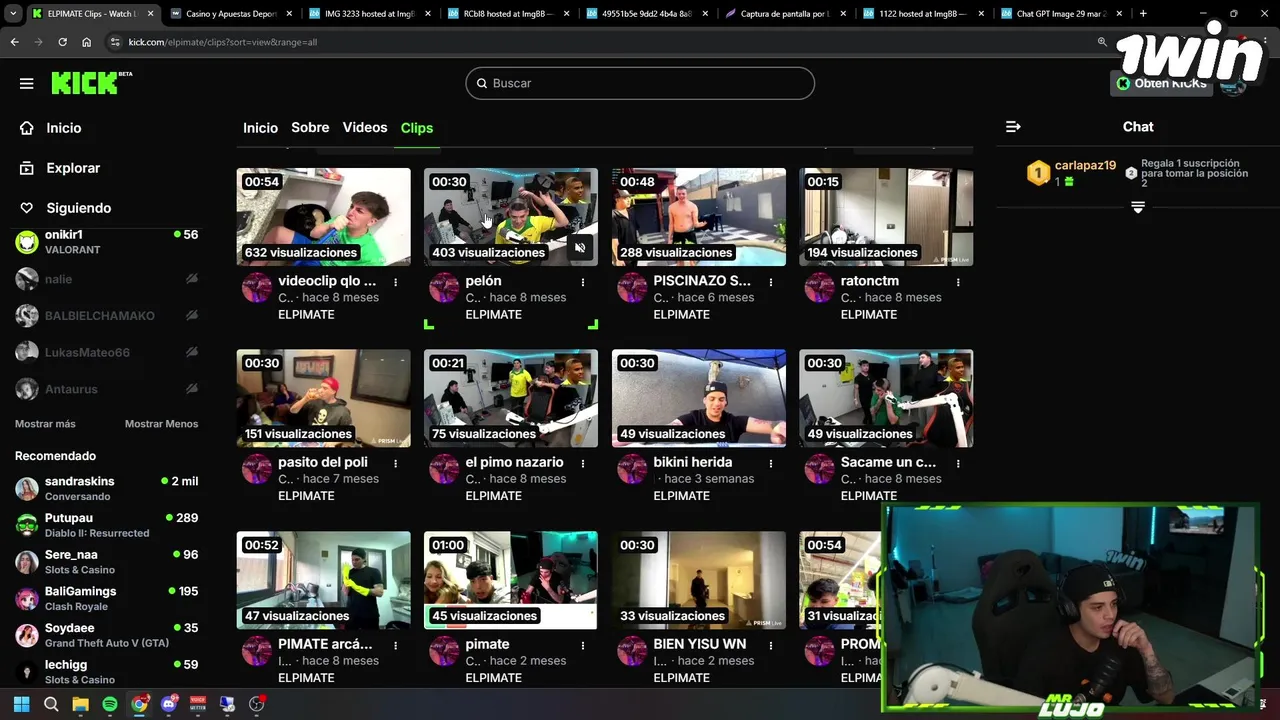Click browser back arrow

[x=14, y=42]
